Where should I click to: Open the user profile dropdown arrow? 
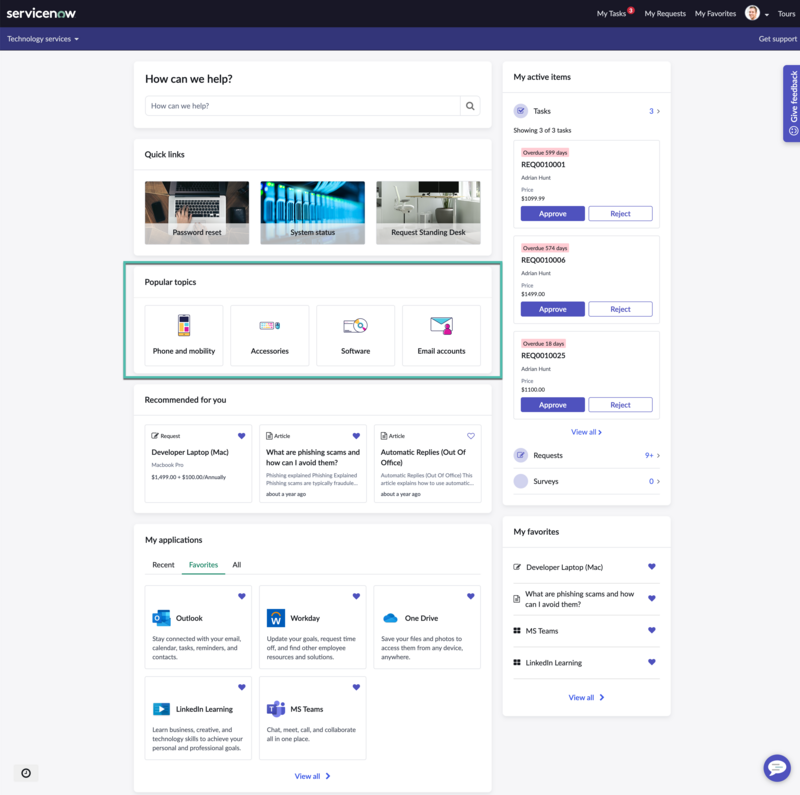tap(766, 15)
